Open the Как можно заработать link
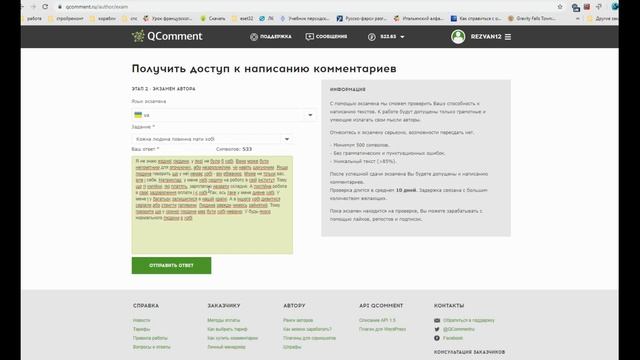Viewport: 640px width, 360px height. (307, 329)
